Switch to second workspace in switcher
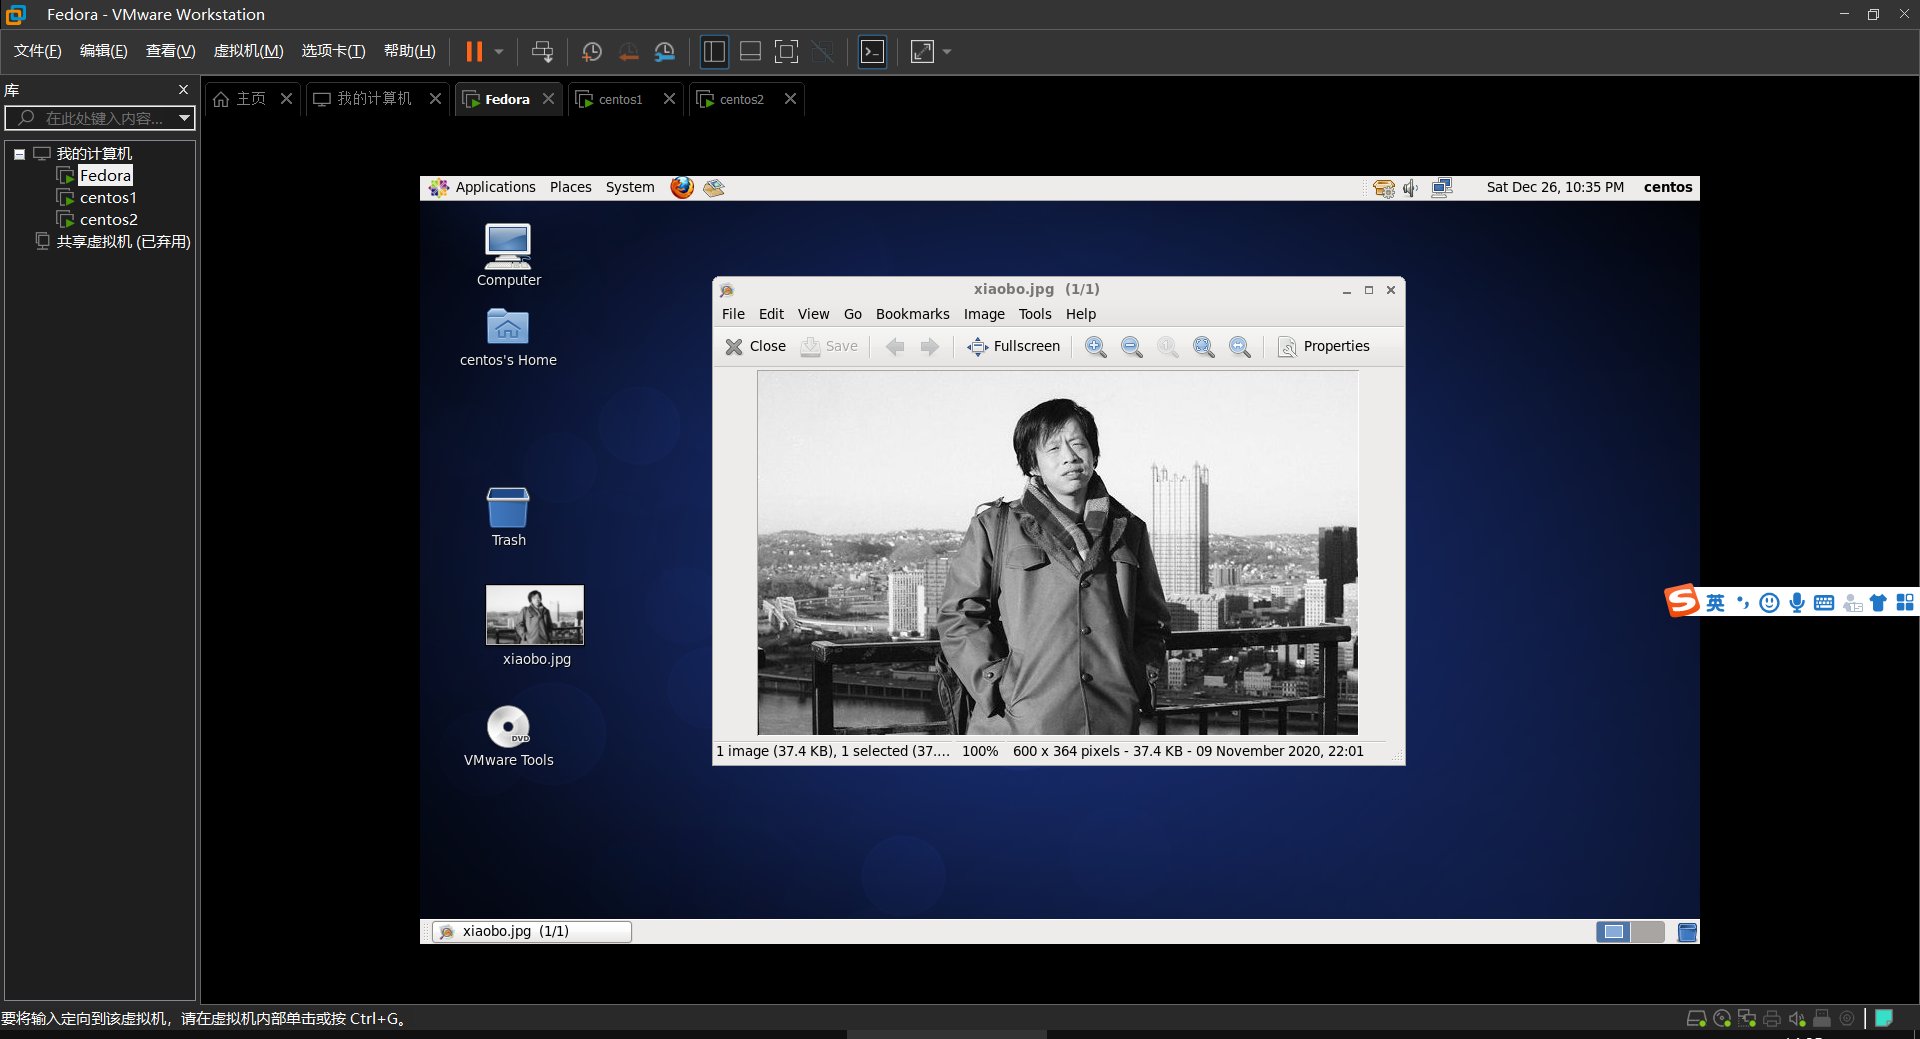Viewport: 1920px width, 1039px height. pyautogui.click(x=1647, y=932)
